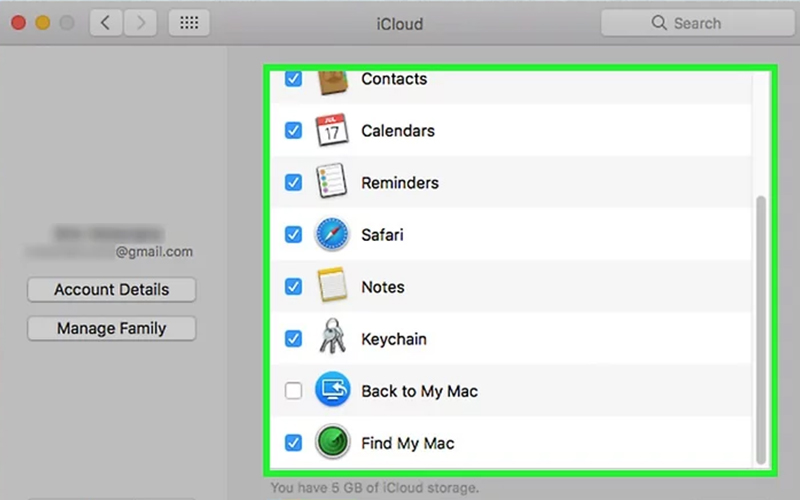The height and width of the screenshot is (500, 800).
Task: Show all preferences grid button
Action: pyautogui.click(x=189, y=22)
